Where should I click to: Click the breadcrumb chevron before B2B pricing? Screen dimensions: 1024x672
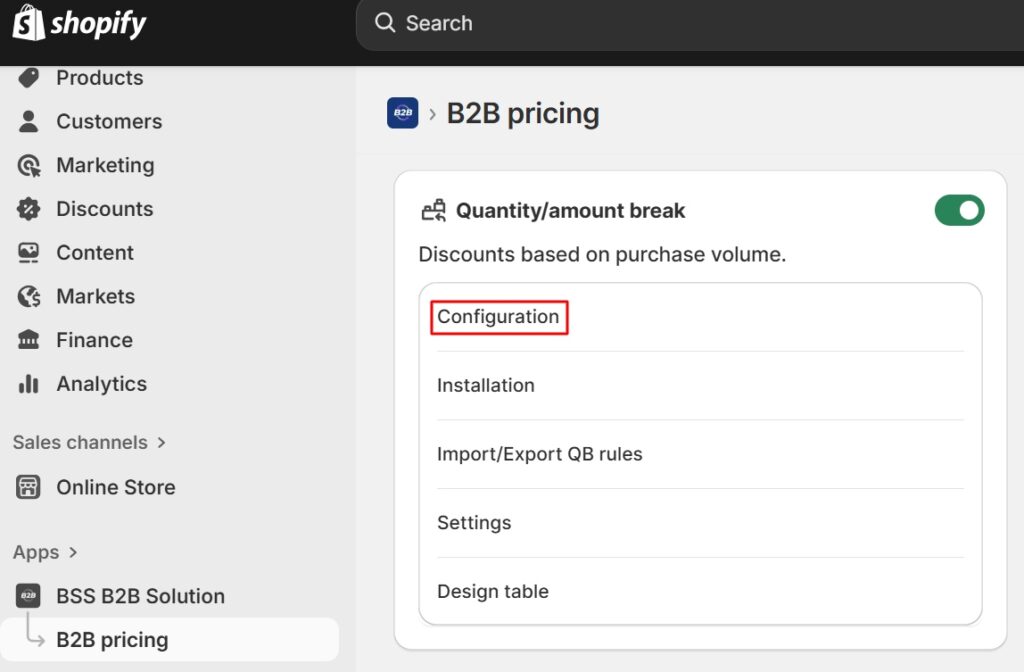pyautogui.click(x=432, y=114)
